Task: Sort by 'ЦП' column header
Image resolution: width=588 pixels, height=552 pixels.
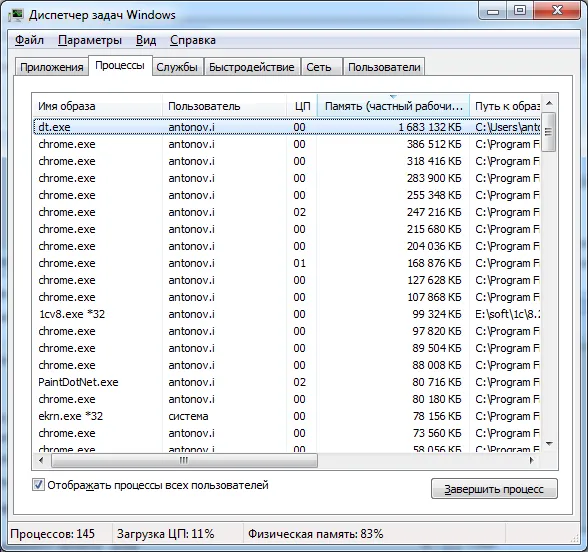Action: click(x=302, y=106)
